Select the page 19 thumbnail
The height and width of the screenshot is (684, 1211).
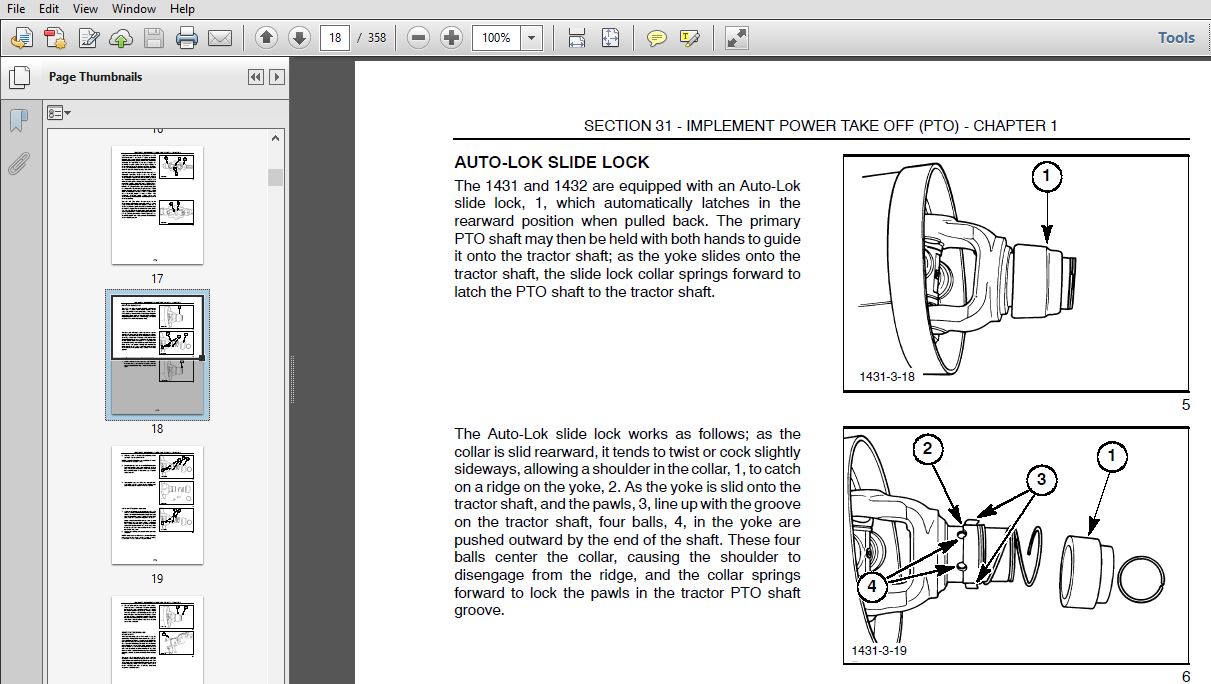[x=157, y=505]
